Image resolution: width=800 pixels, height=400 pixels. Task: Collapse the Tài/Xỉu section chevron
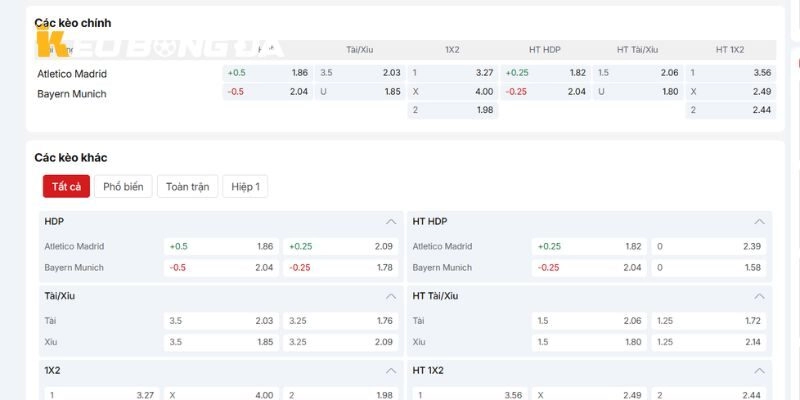click(x=391, y=296)
